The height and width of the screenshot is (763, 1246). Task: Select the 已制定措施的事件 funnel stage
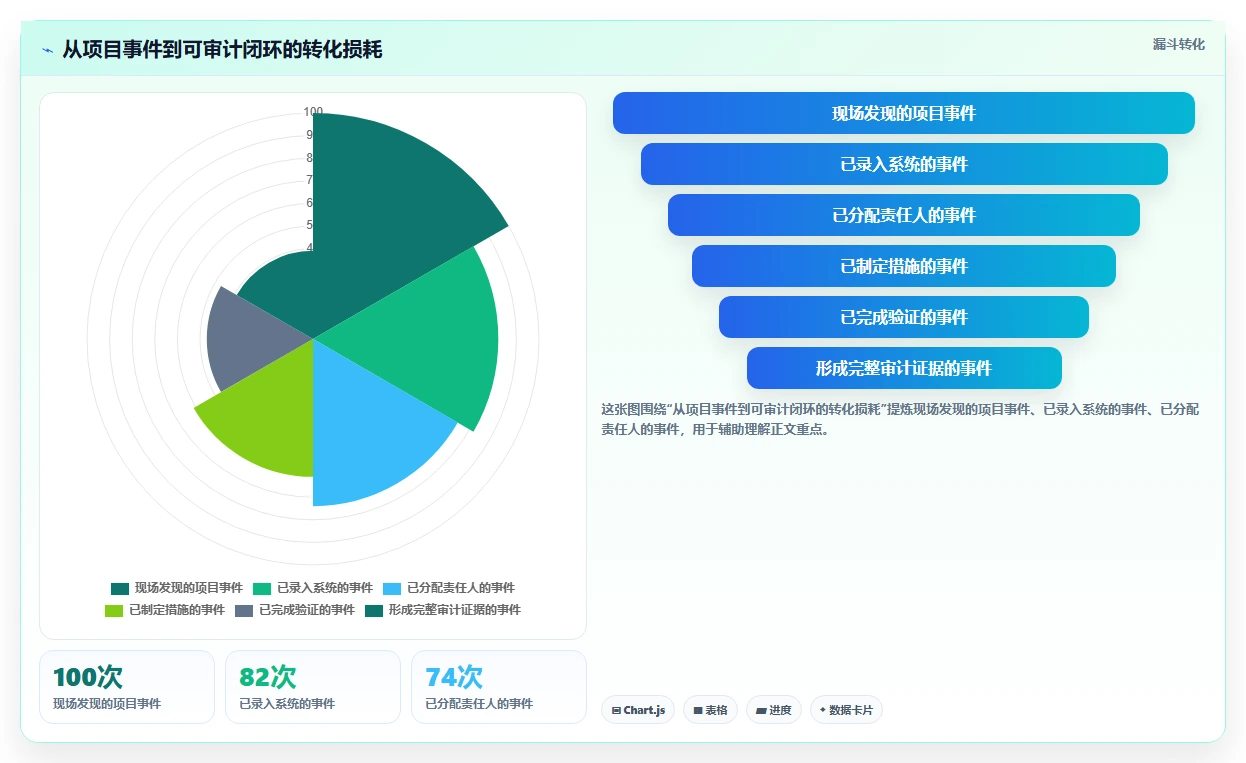(x=904, y=266)
